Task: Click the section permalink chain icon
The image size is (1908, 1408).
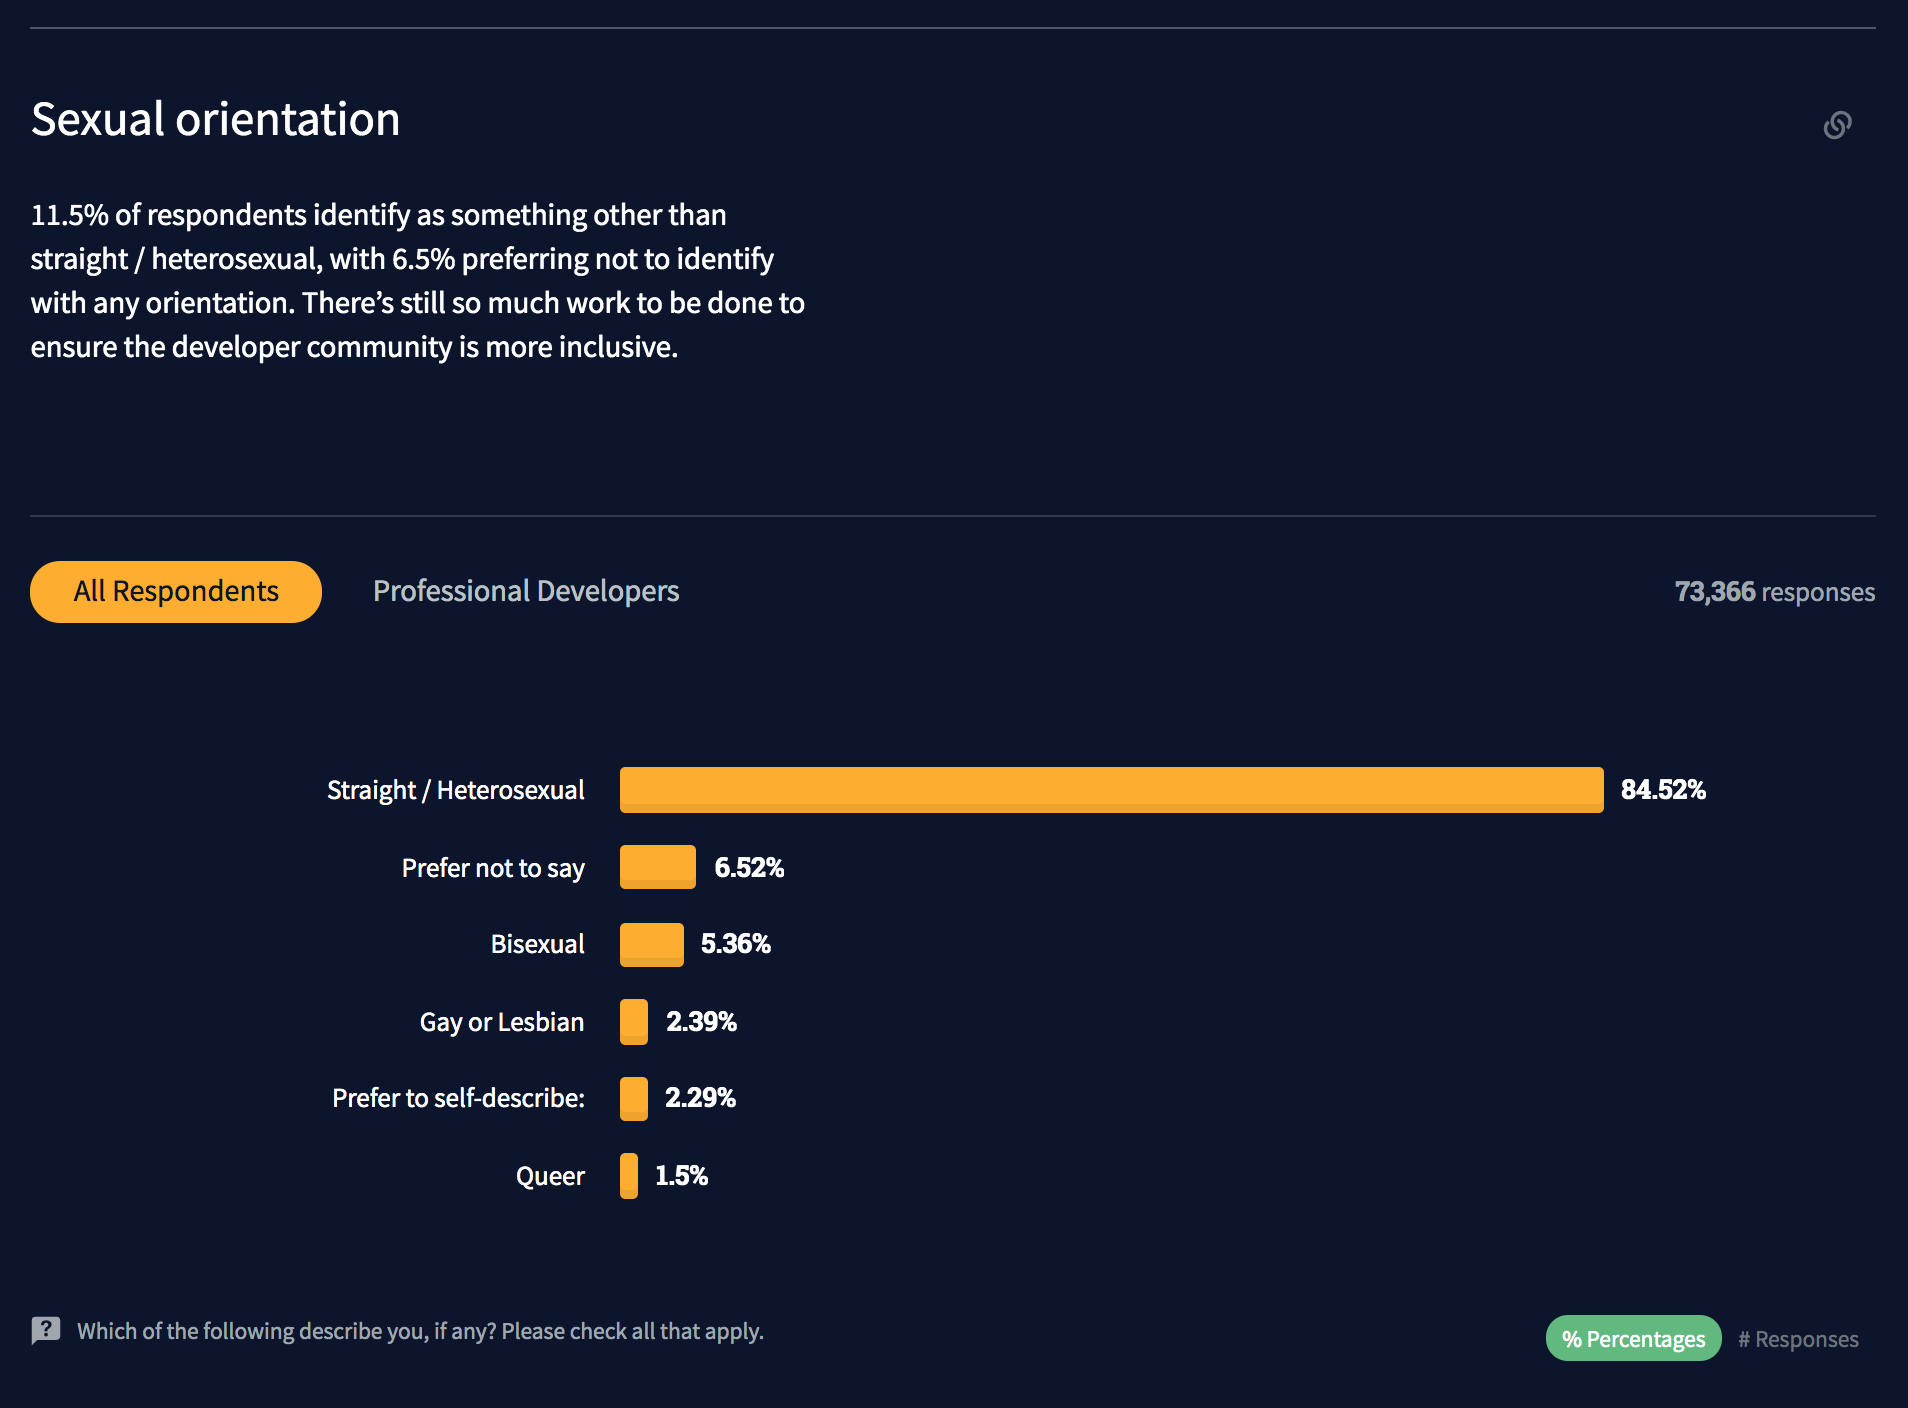Action: pyautogui.click(x=1837, y=125)
